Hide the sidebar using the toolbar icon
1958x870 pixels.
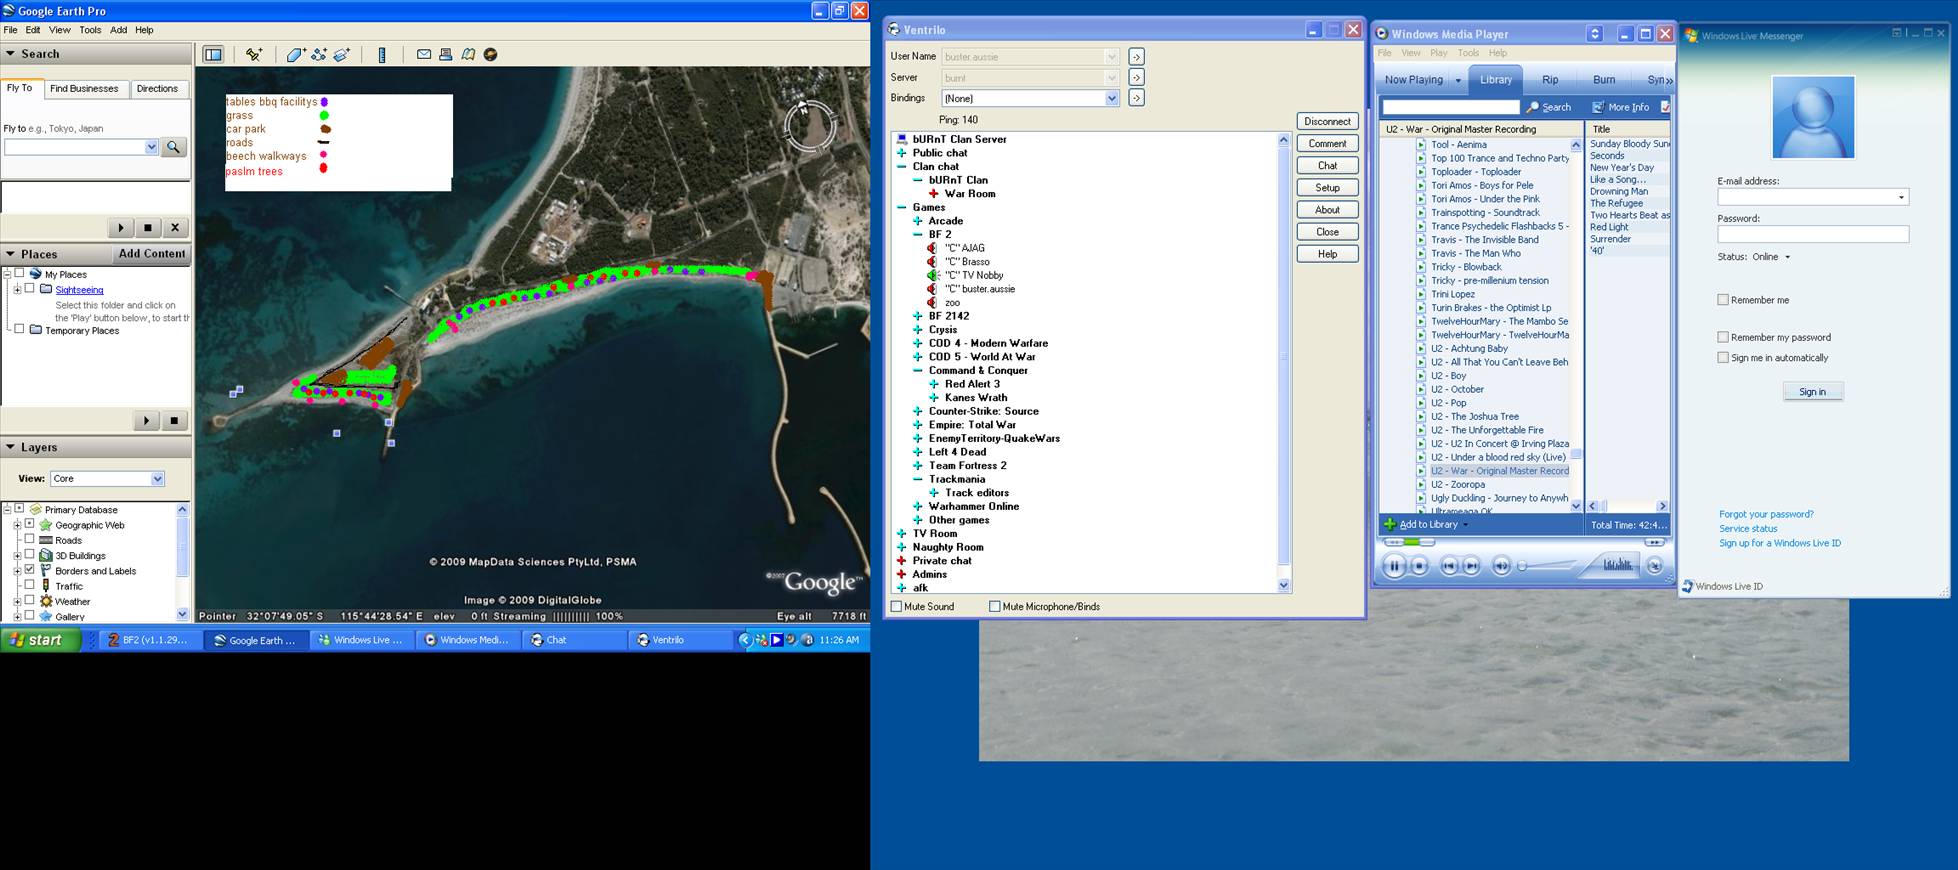pyautogui.click(x=213, y=55)
